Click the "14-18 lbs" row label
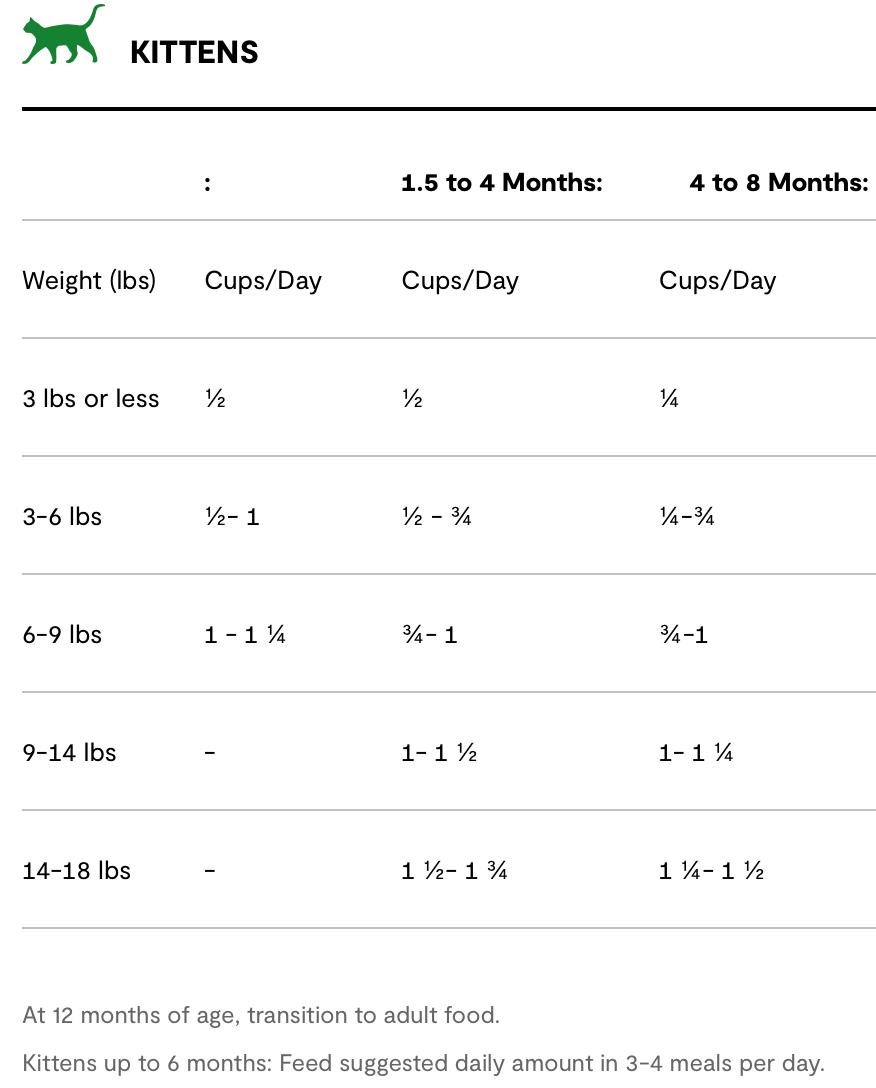Screen dimensions: 876x1088 76,871
